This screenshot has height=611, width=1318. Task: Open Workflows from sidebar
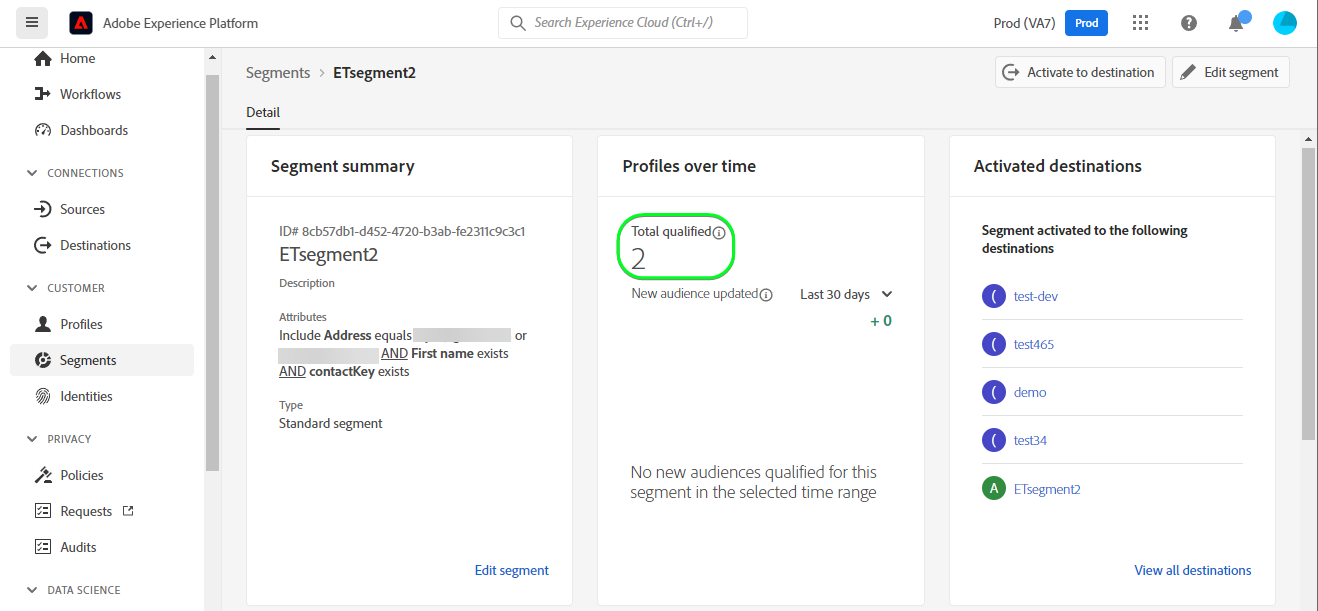[x=90, y=94]
